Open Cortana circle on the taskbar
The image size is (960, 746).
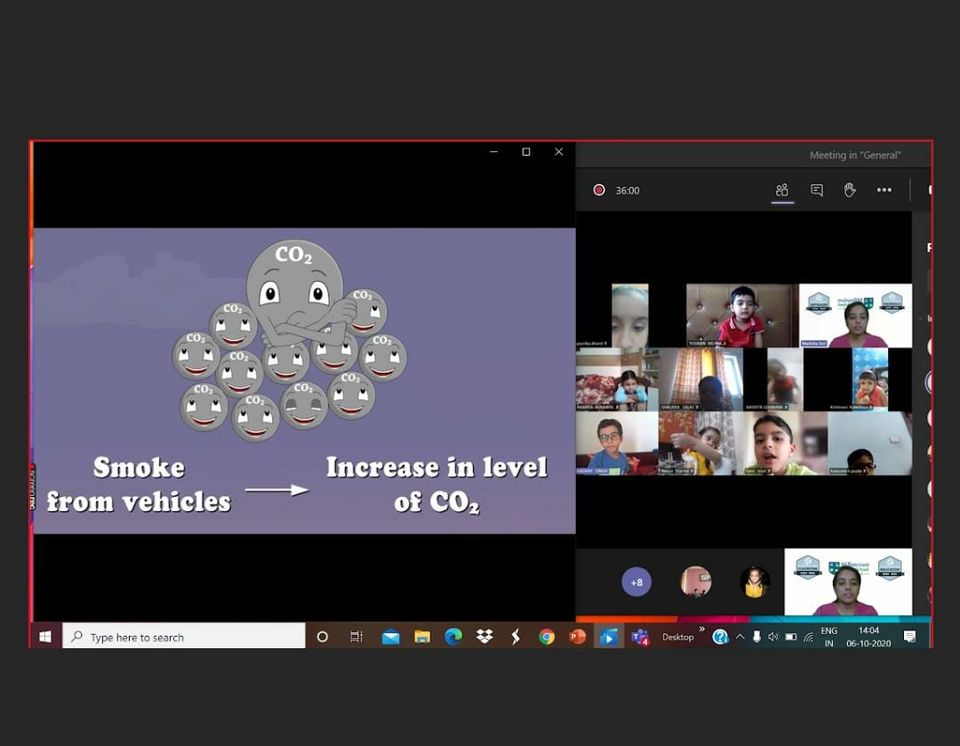point(322,637)
